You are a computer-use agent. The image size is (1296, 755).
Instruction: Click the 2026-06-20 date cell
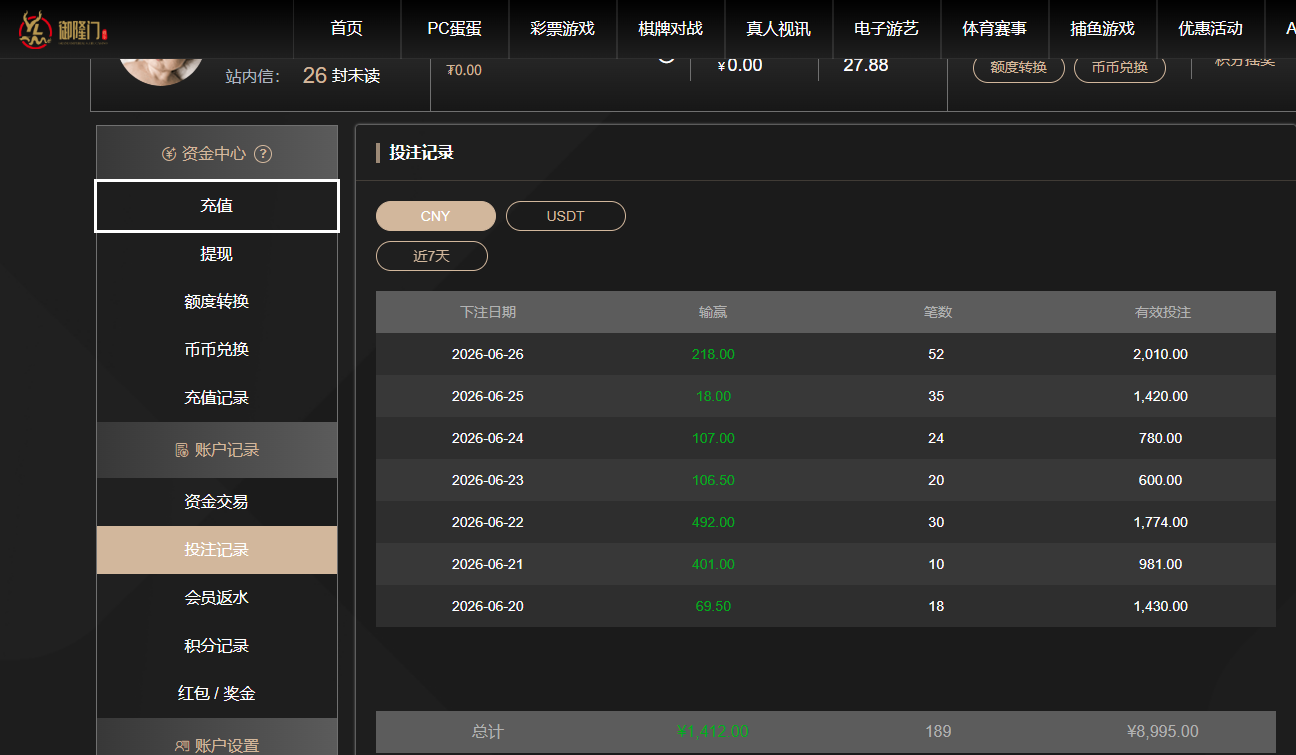(488, 606)
